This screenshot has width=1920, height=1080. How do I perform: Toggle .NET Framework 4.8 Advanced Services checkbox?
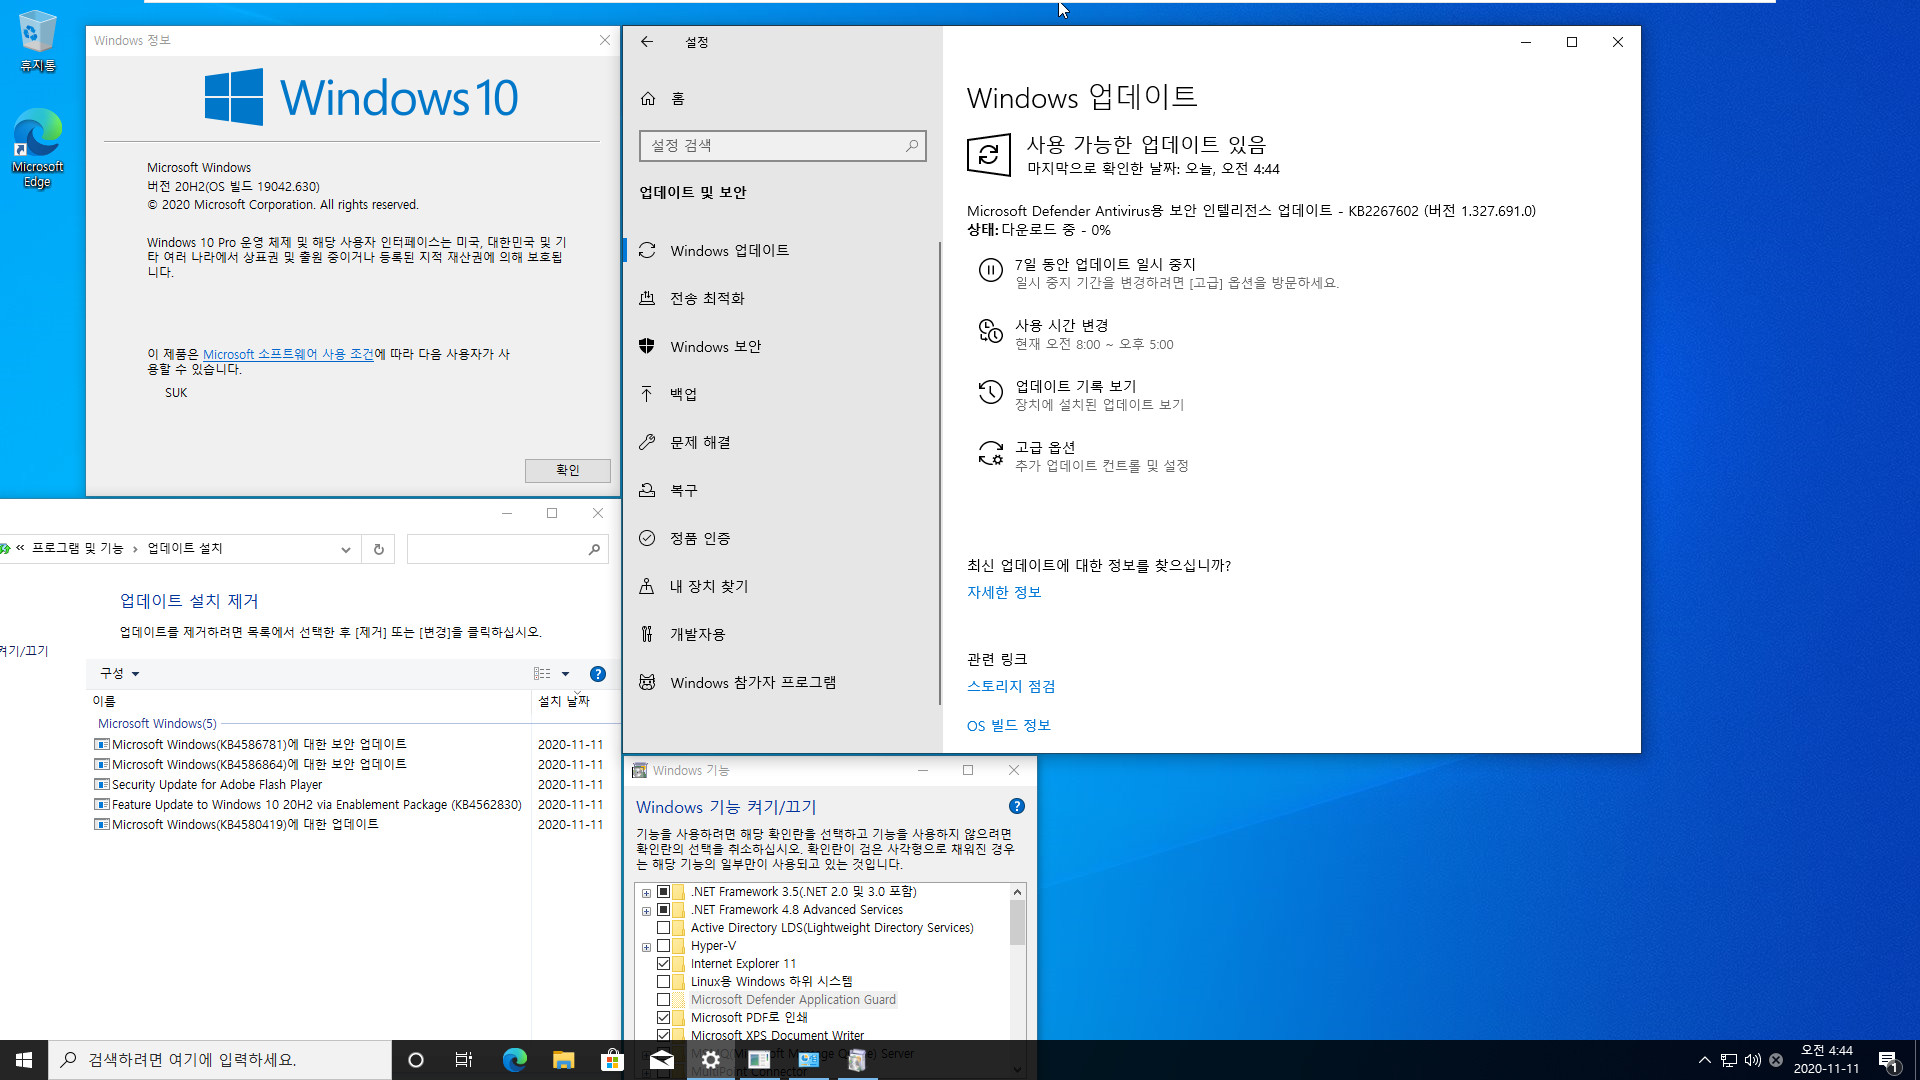click(663, 910)
